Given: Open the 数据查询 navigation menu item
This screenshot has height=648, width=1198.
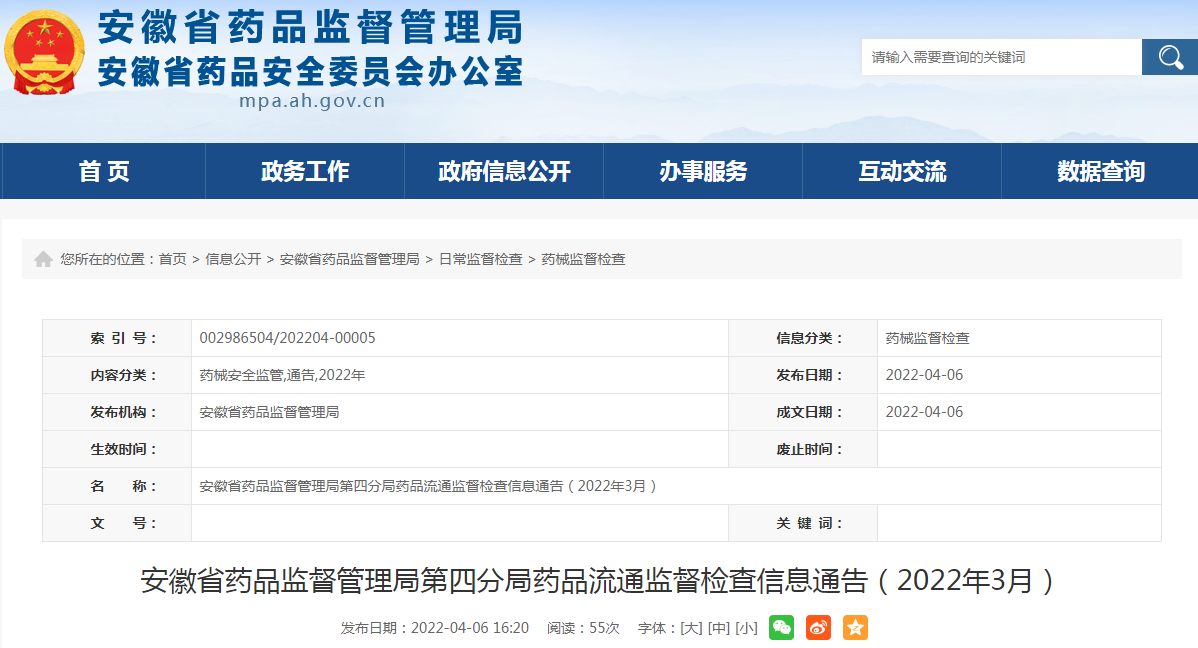Looking at the screenshot, I should point(1100,171).
